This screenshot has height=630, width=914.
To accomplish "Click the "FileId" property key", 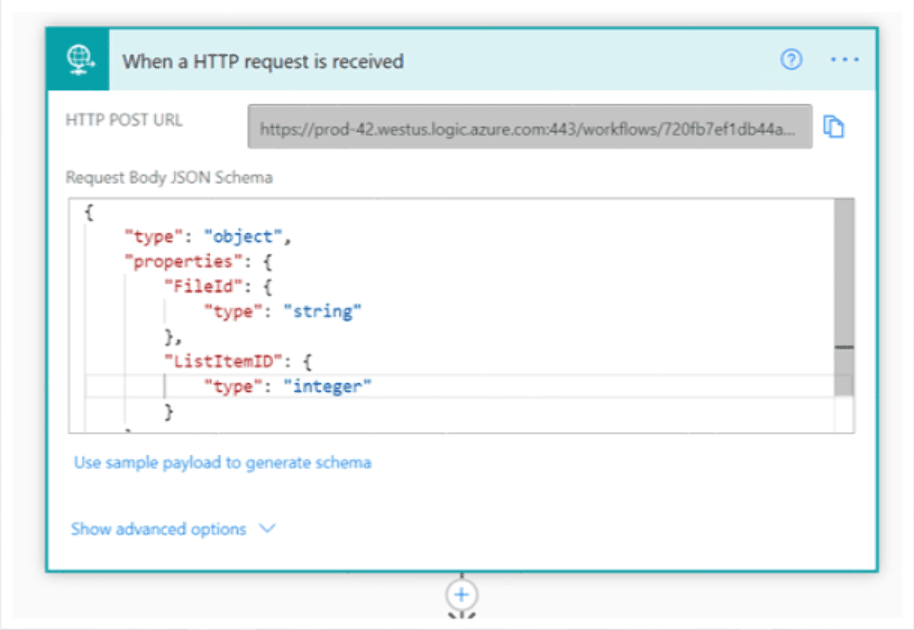I will (x=196, y=287).
